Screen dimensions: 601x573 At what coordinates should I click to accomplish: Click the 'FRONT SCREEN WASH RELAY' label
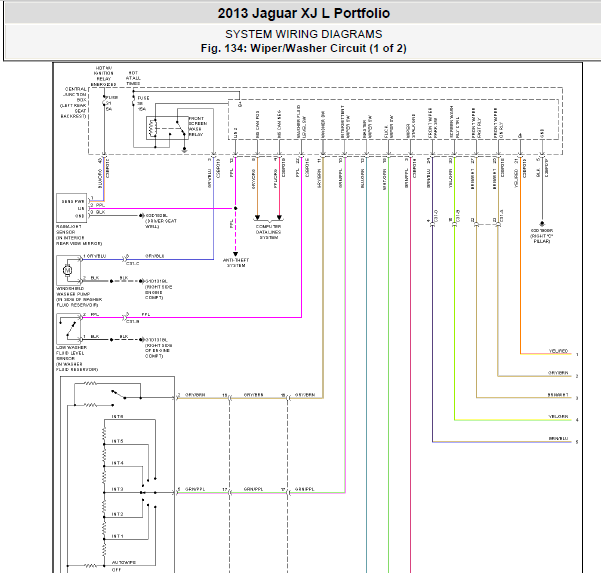(x=198, y=126)
